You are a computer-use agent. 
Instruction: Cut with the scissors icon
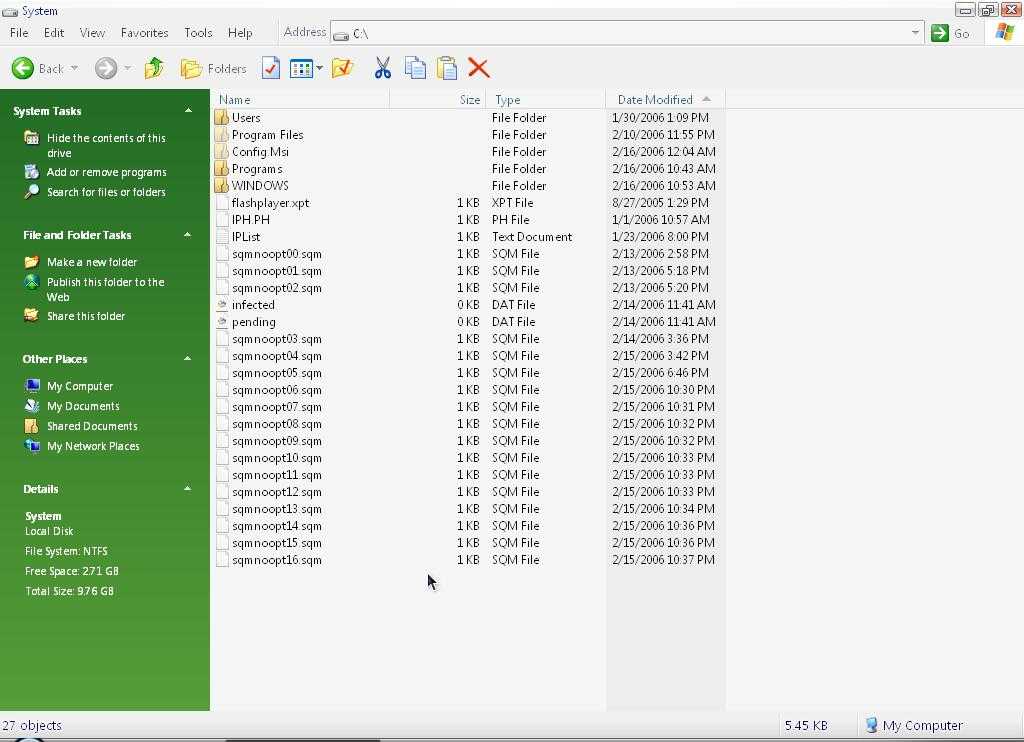[383, 68]
